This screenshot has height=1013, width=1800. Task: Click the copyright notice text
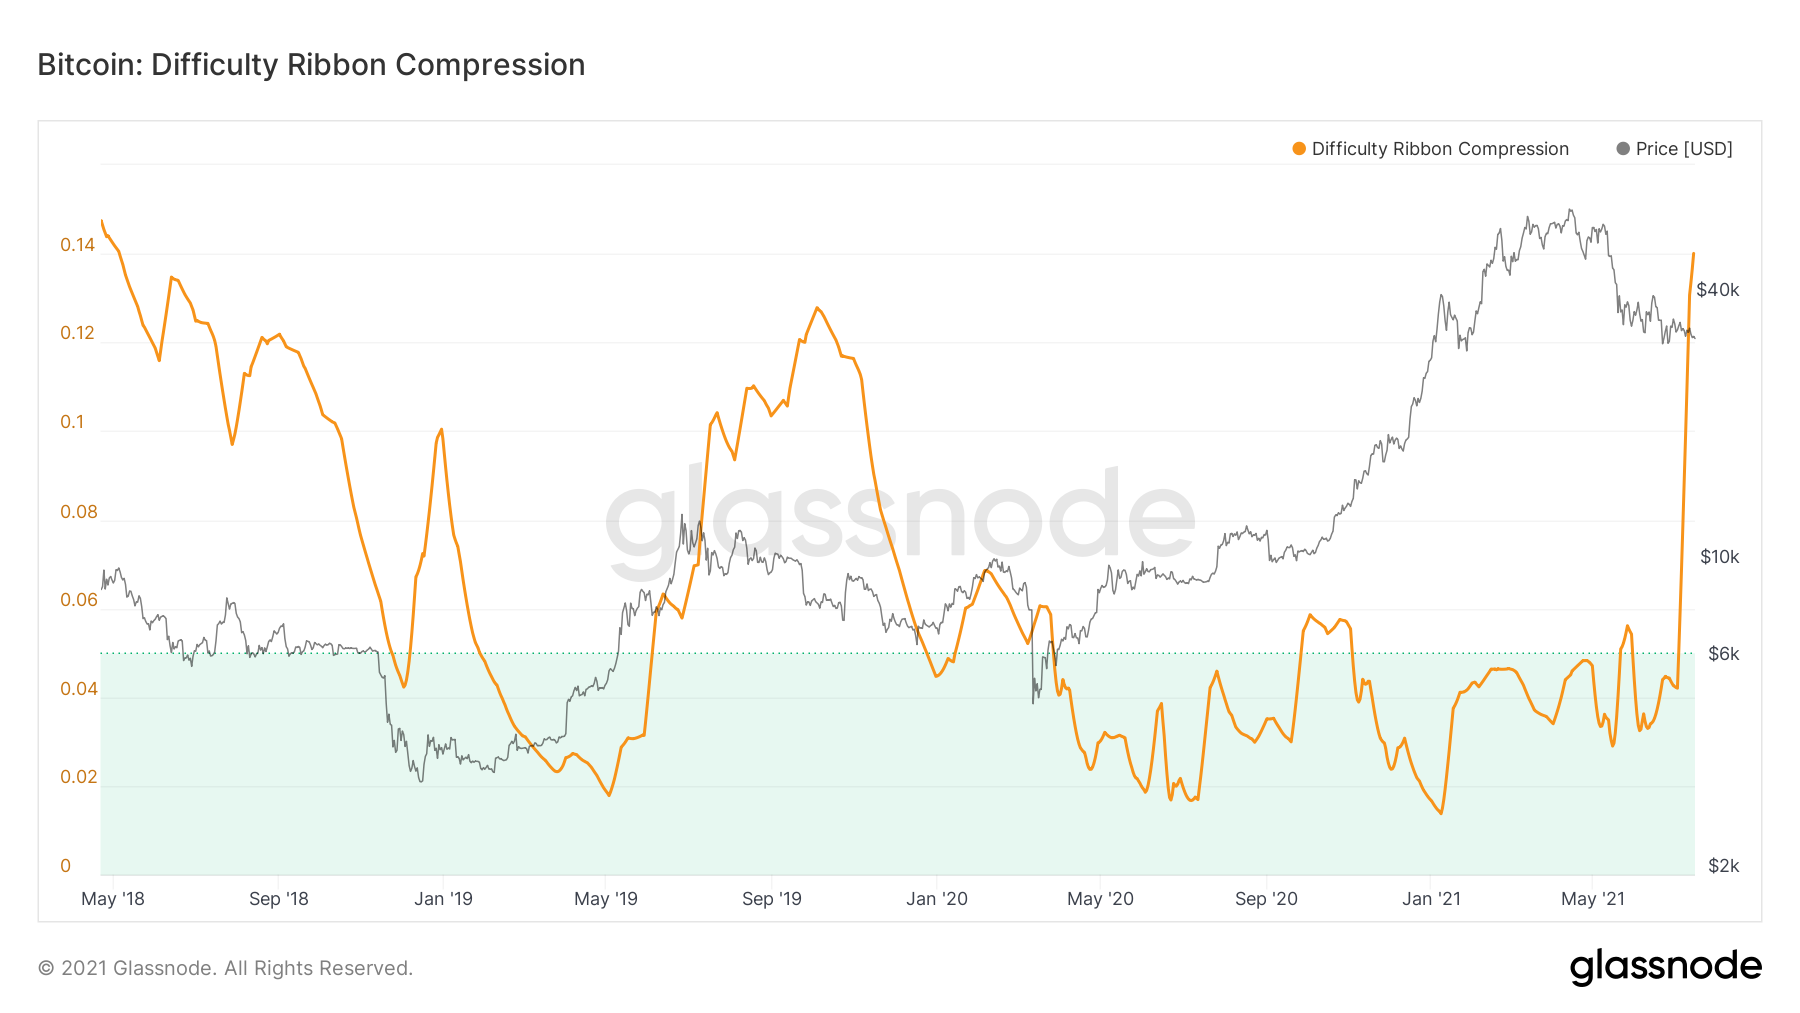point(225,968)
